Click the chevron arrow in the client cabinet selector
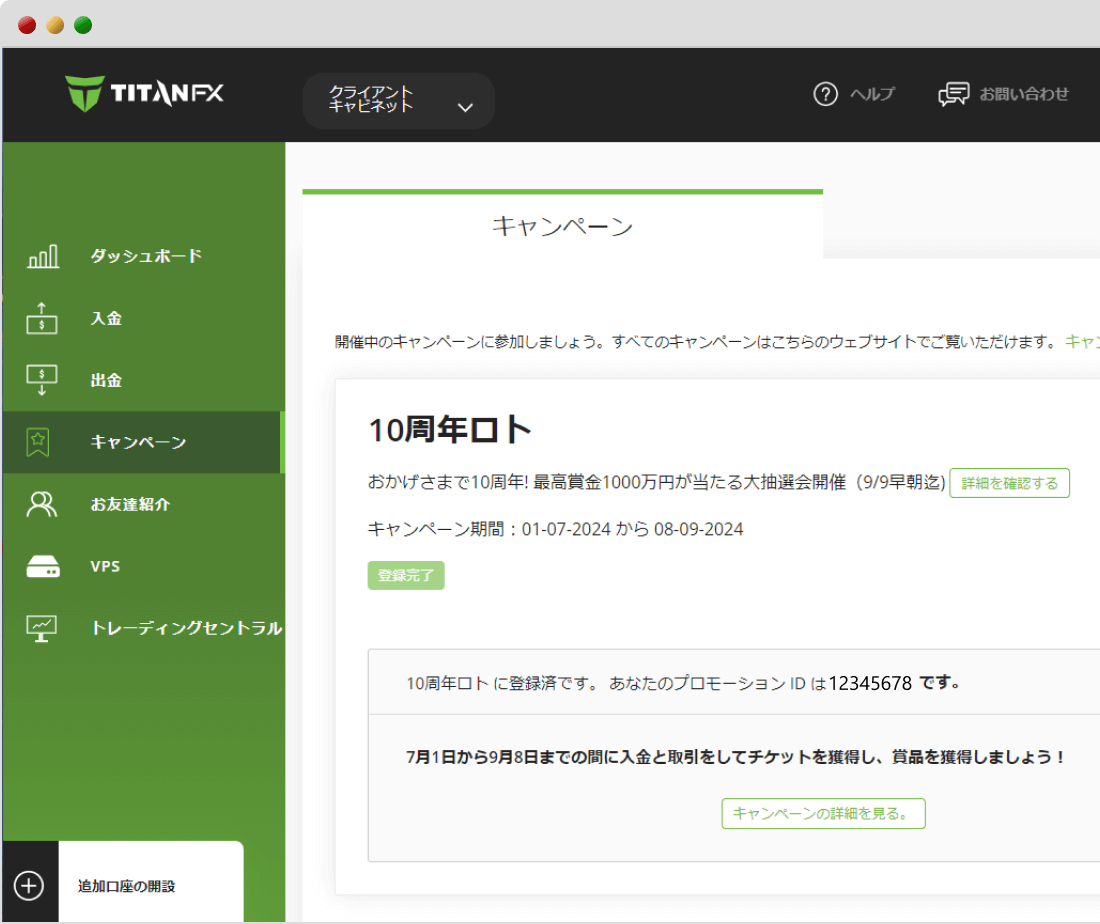This screenshot has width=1100, height=924. point(465,107)
